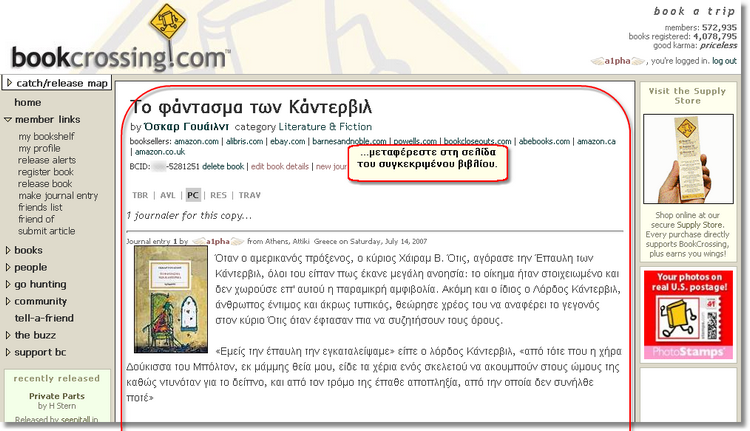Open the Private Parts recently released book
The height and width of the screenshot is (431, 750).
click(x=54, y=396)
